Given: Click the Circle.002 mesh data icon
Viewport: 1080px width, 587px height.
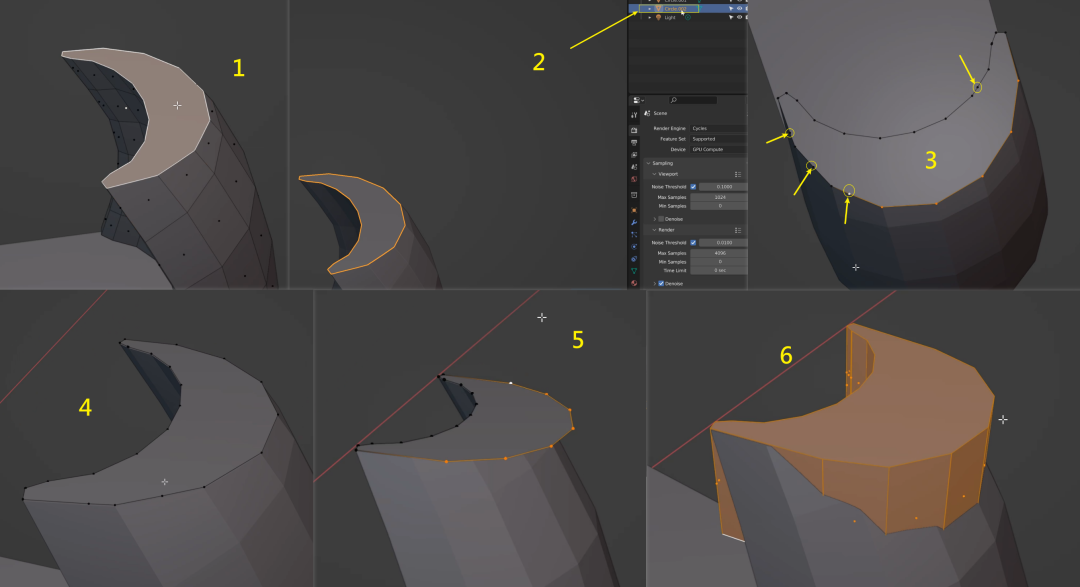Looking at the screenshot, I should click(699, 8).
